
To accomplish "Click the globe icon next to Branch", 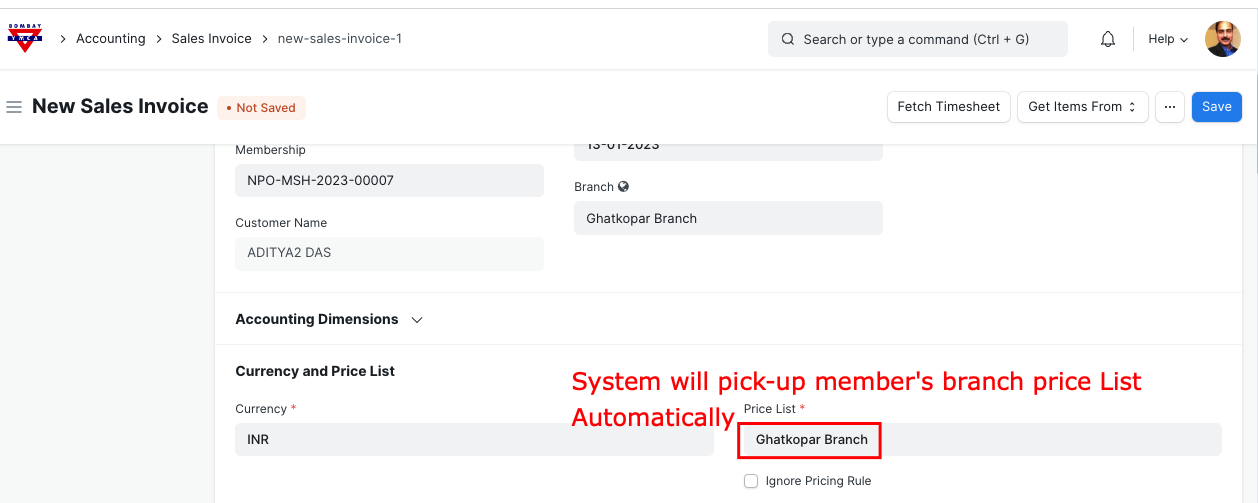I will point(624,187).
